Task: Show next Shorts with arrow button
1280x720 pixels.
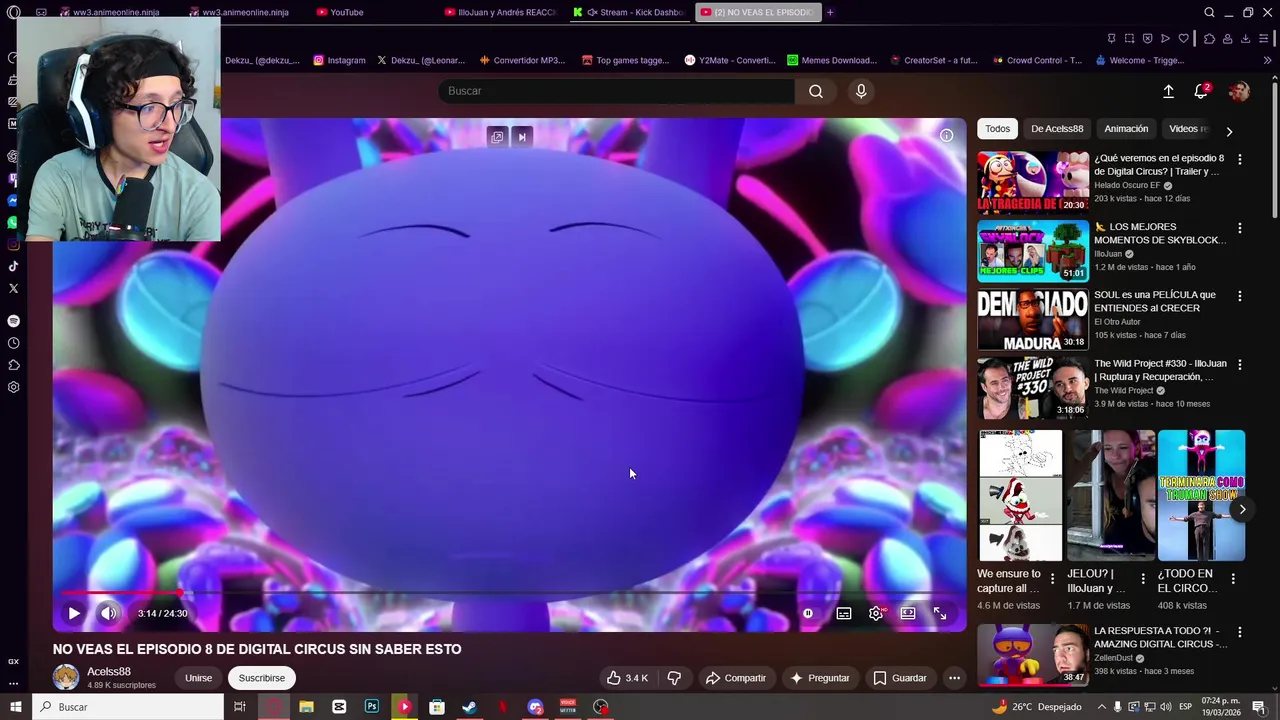Action: point(1242,509)
